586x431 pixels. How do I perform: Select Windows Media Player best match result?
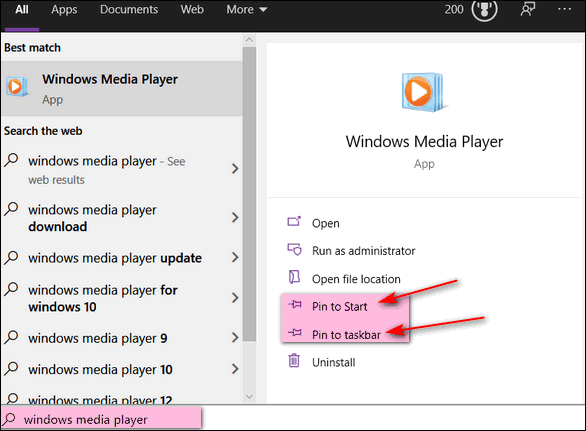coord(122,89)
